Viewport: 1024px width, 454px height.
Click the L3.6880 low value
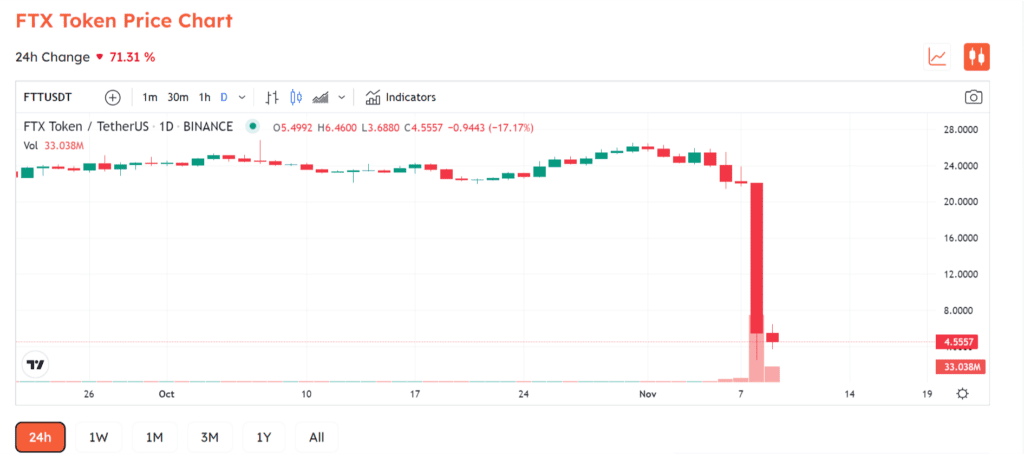[381, 127]
